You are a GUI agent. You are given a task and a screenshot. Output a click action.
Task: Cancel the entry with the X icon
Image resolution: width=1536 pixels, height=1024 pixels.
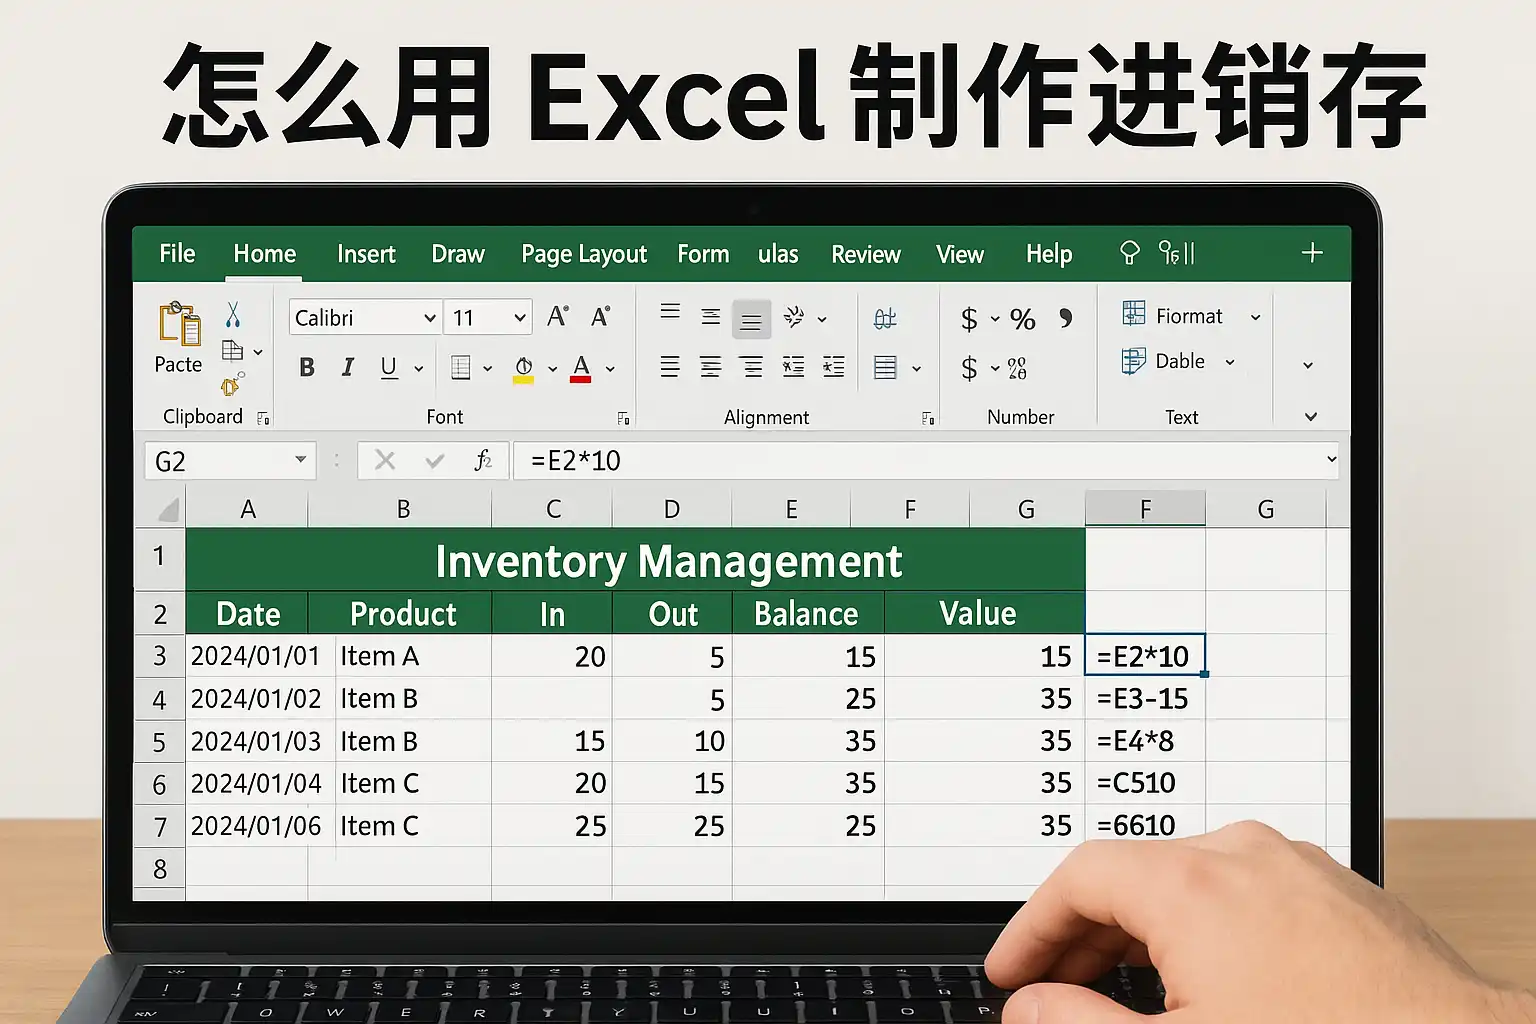[x=385, y=460]
